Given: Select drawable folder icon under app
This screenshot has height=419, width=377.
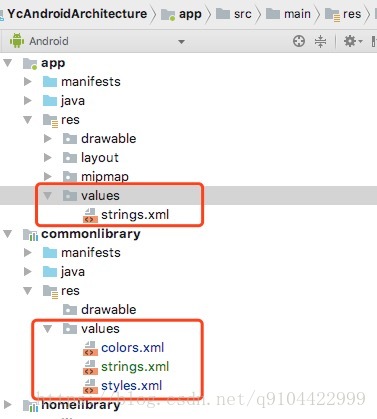Looking at the screenshot, I should [x=70, y=139].
